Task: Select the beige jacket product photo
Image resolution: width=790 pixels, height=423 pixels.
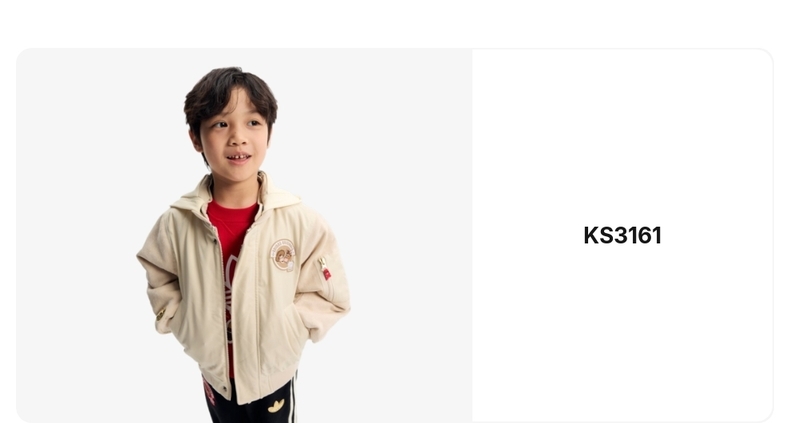Action: (244, 236)
